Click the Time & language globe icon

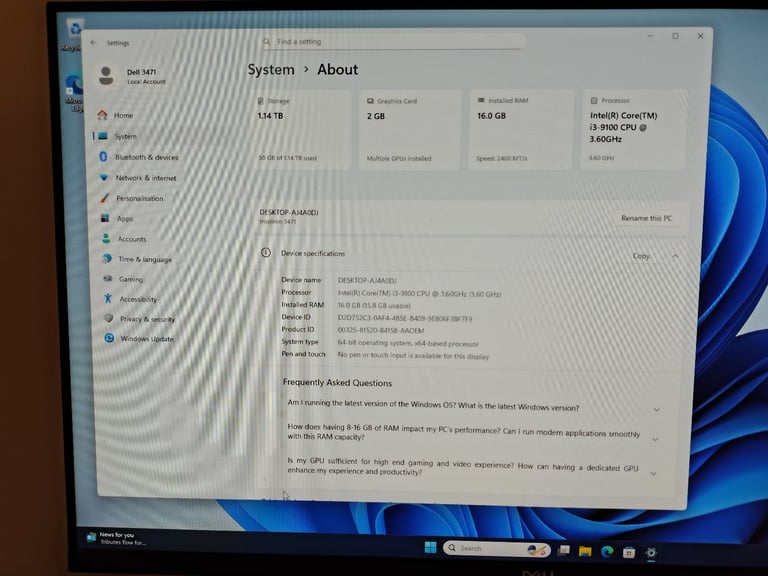coord(107,259)
